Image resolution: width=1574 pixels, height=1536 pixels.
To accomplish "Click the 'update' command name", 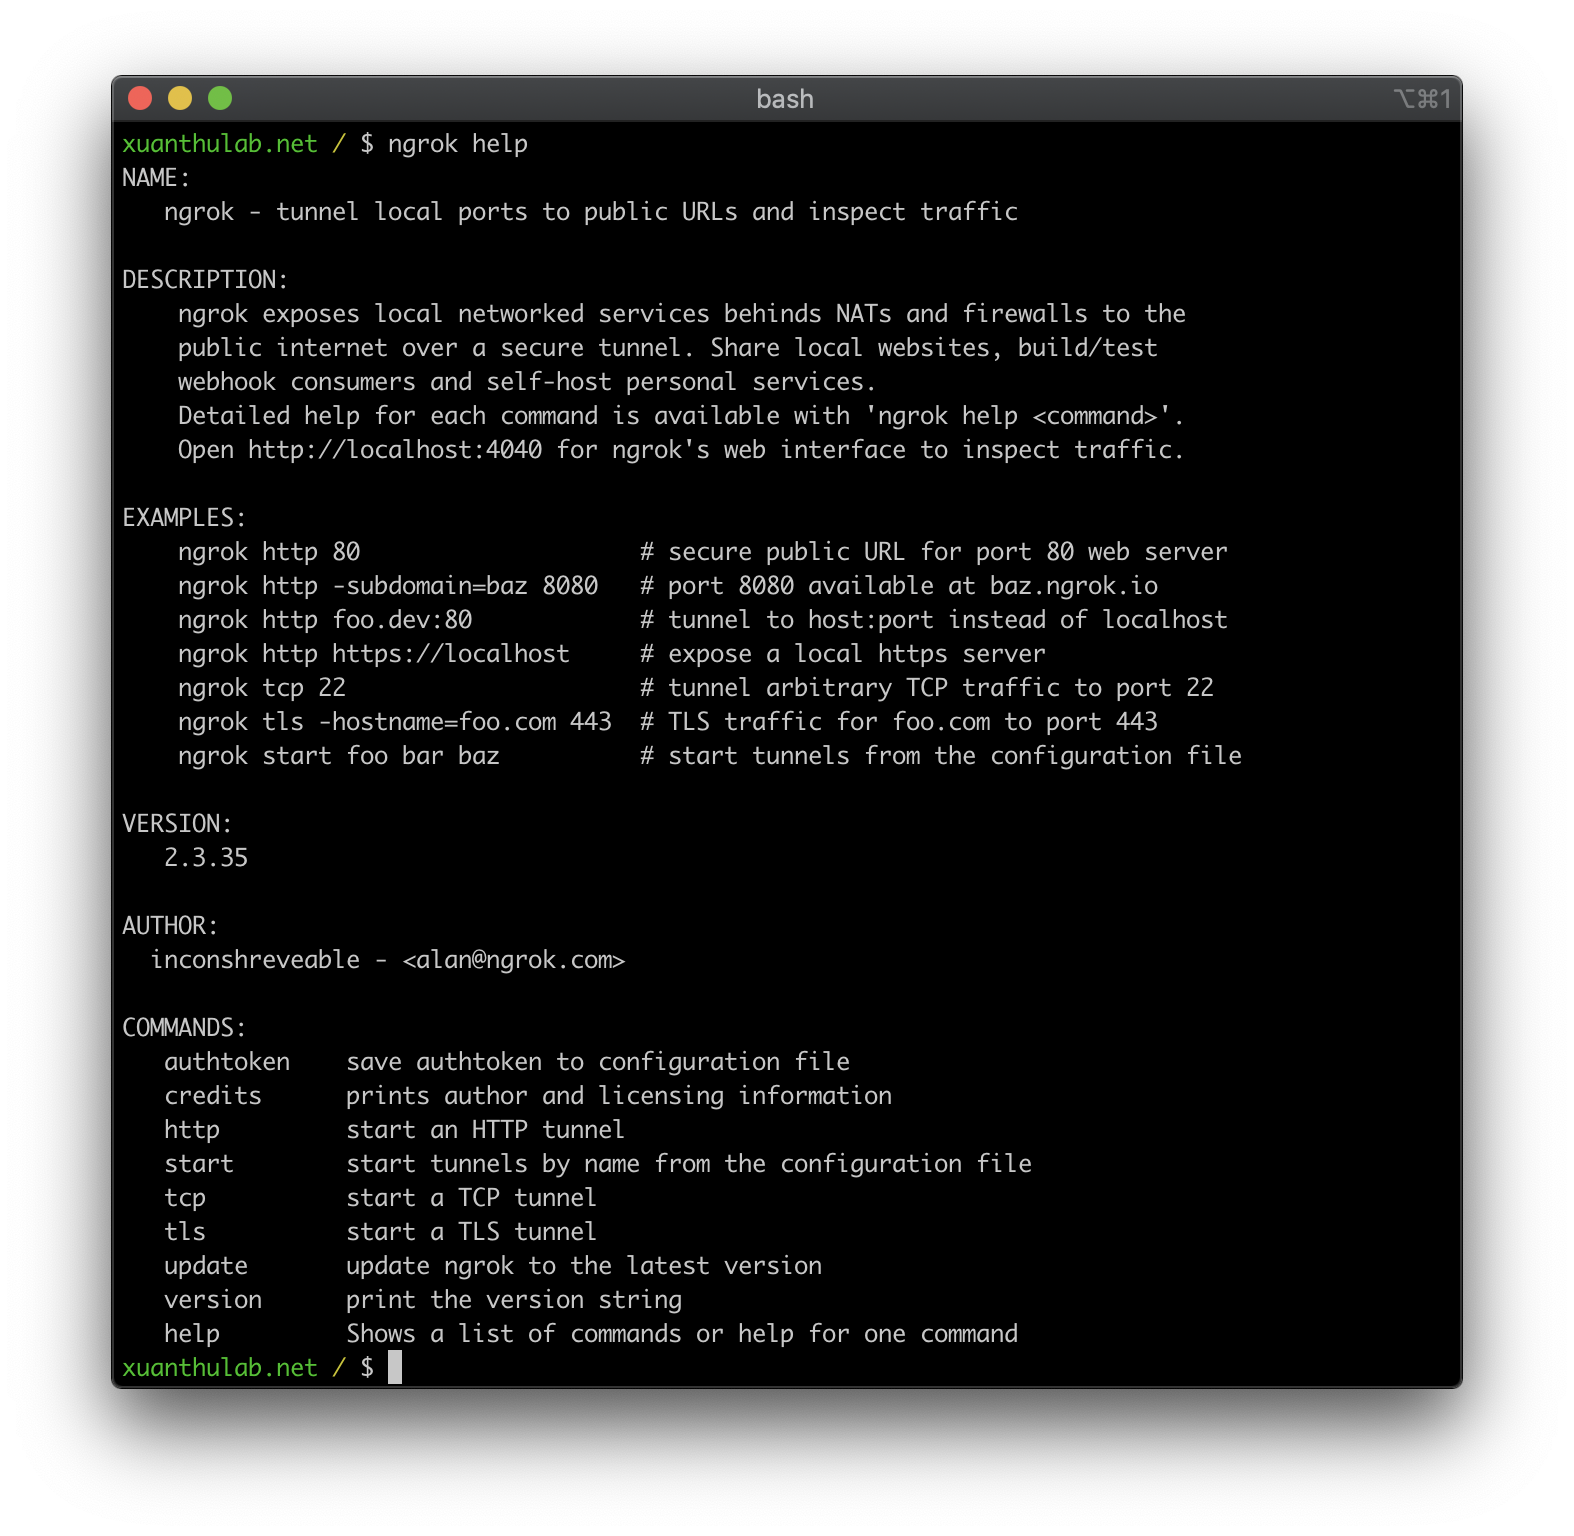I will 206,1266.
